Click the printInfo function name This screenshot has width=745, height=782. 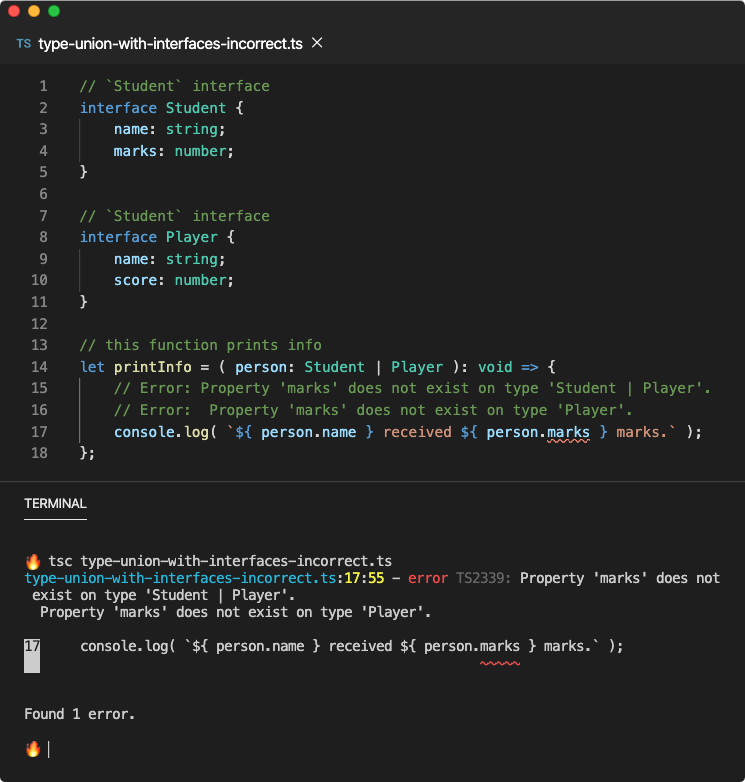click(153, 367)
